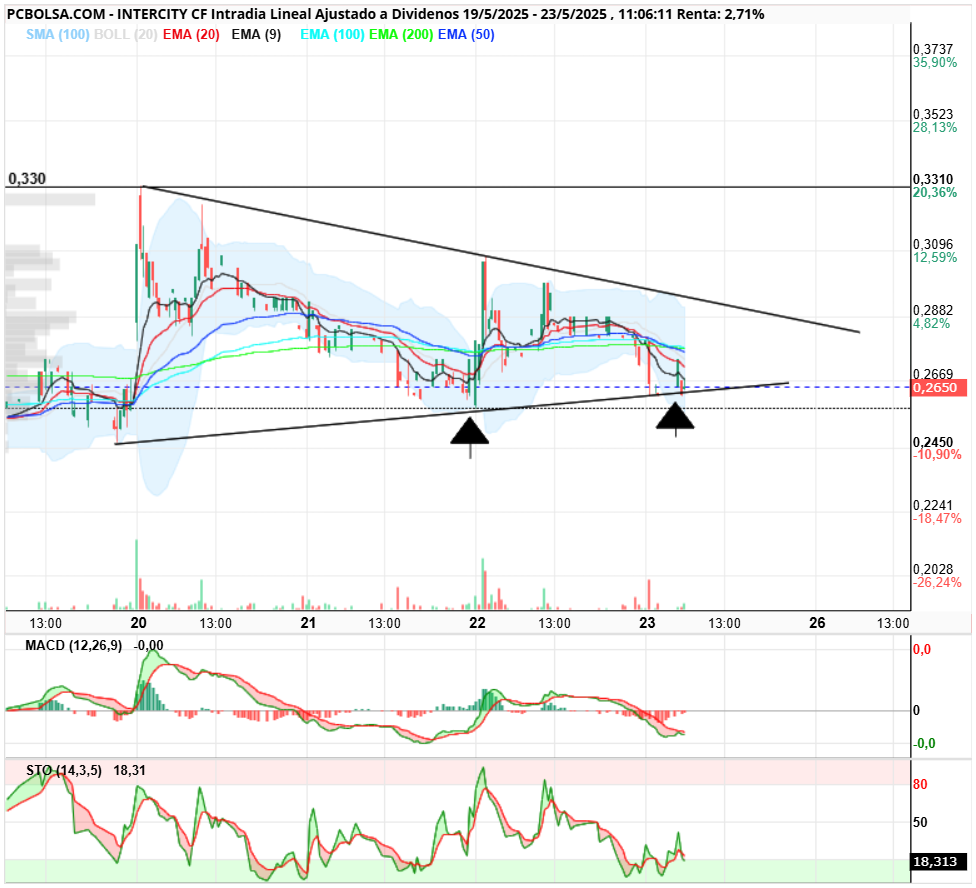Click the 0,3096 price axis label
Viewport: 976px width, 888px height.
point(933,245)
